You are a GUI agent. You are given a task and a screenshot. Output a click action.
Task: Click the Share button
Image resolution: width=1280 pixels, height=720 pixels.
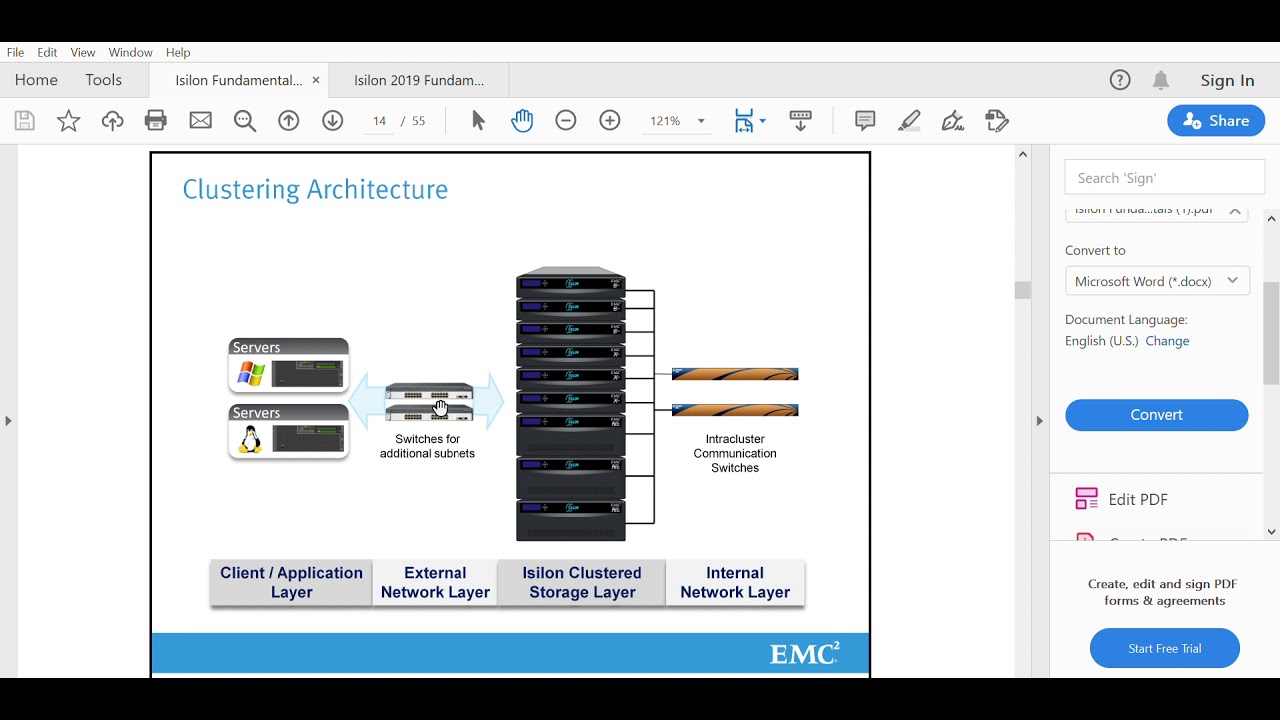click(x=1216, y=121)
